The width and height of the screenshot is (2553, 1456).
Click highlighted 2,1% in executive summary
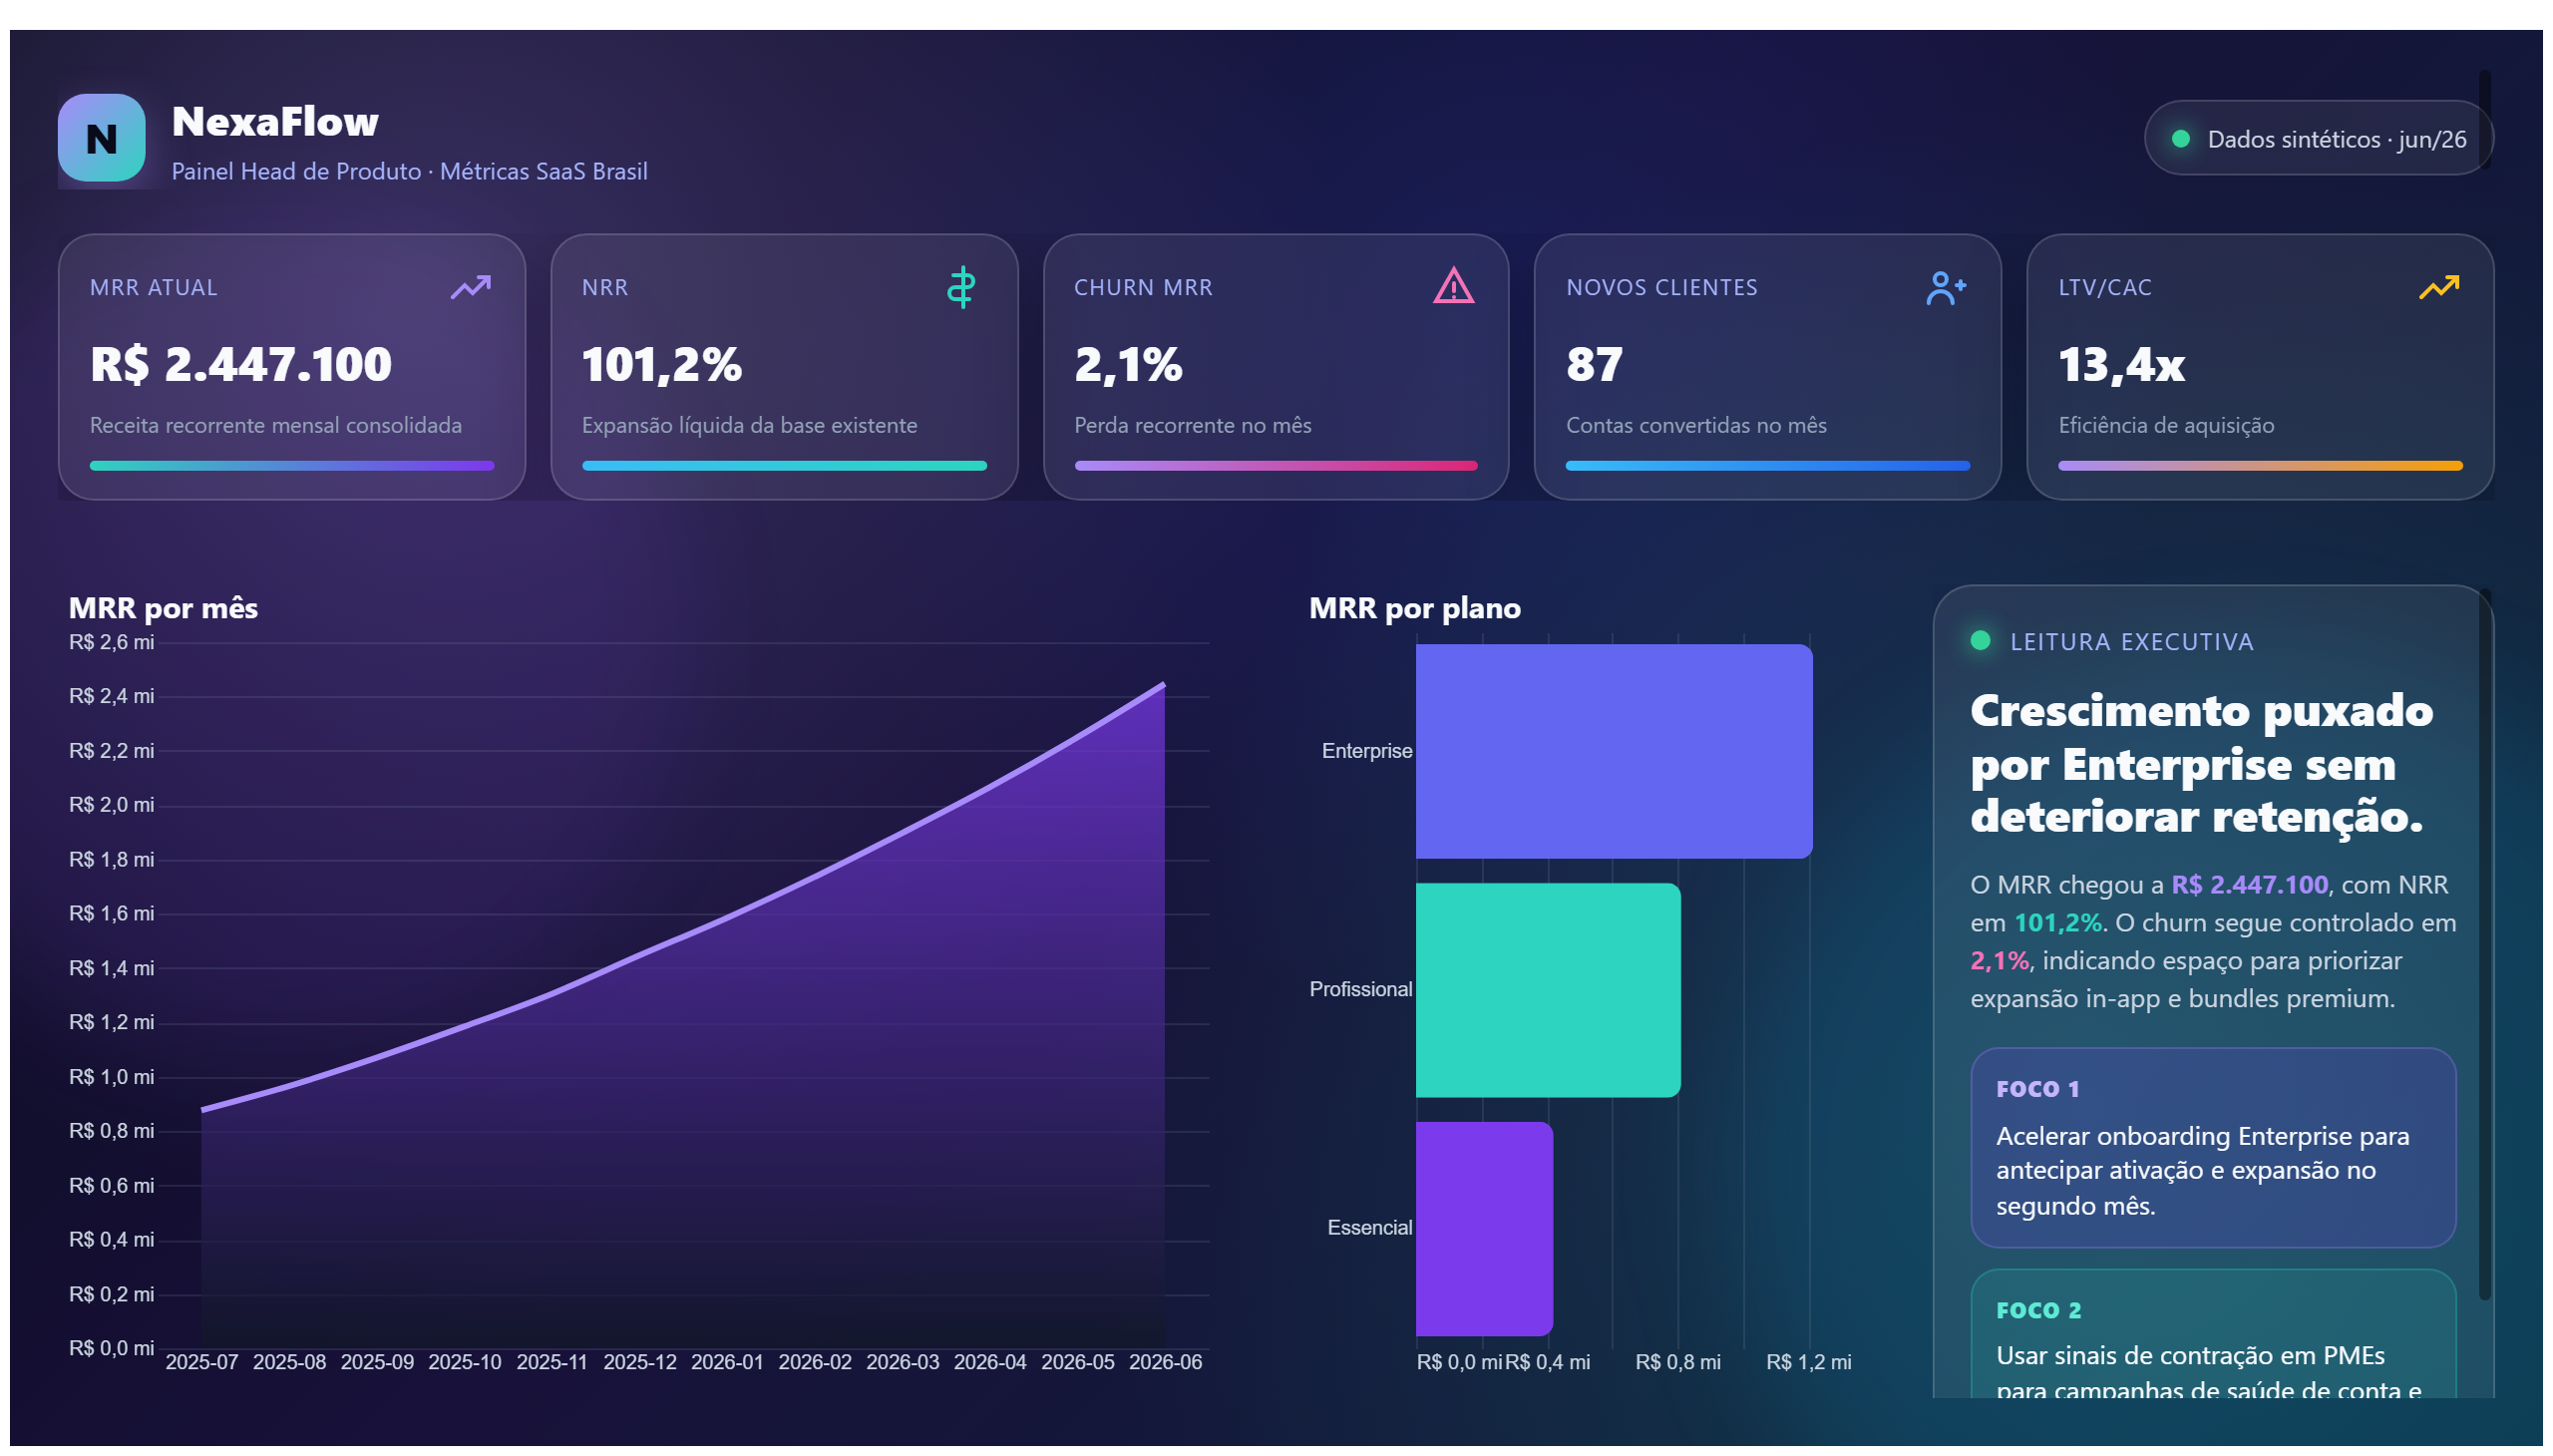pyautogui.click(x=1999, y=961)
